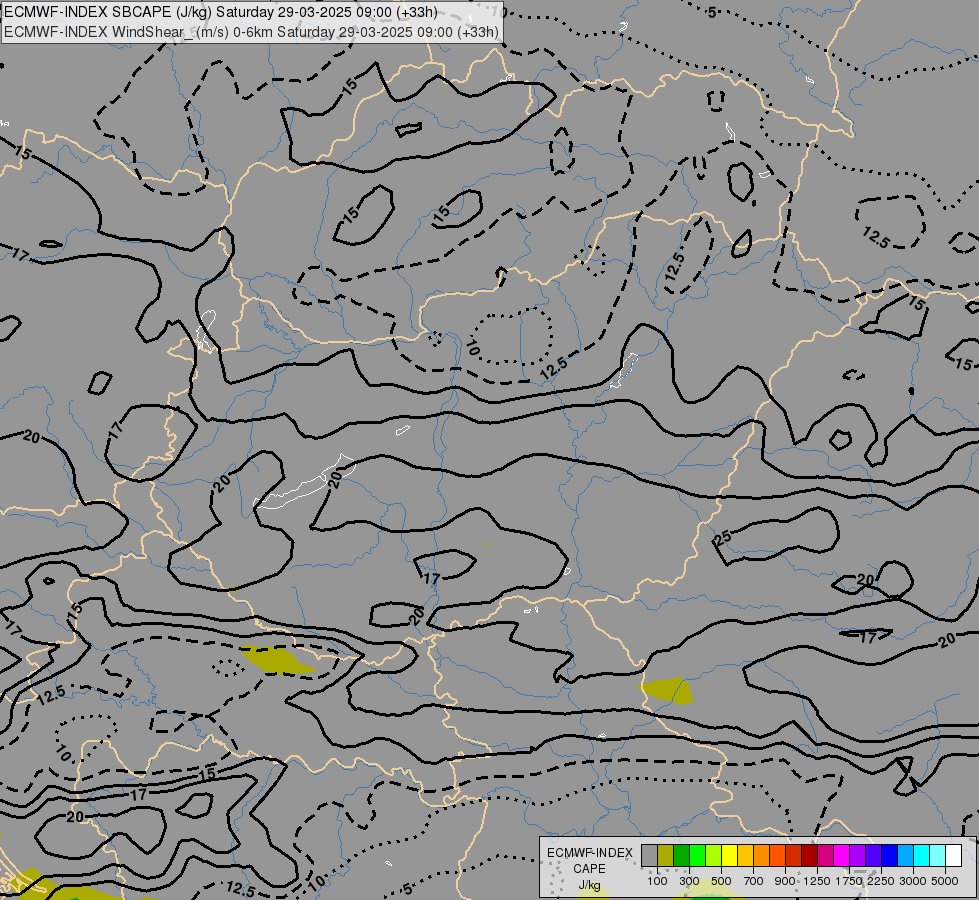Click the amber legend swatch
This screenshot has width=979, height=900.
click(x=745, y=856)
